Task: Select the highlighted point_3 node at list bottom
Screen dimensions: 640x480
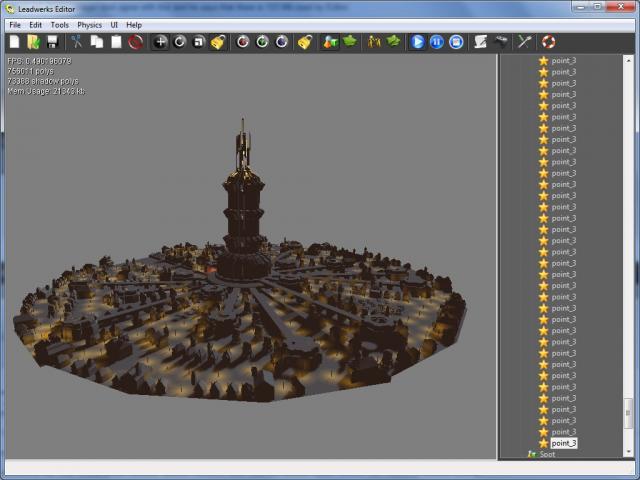Action: tap(563, 443)
